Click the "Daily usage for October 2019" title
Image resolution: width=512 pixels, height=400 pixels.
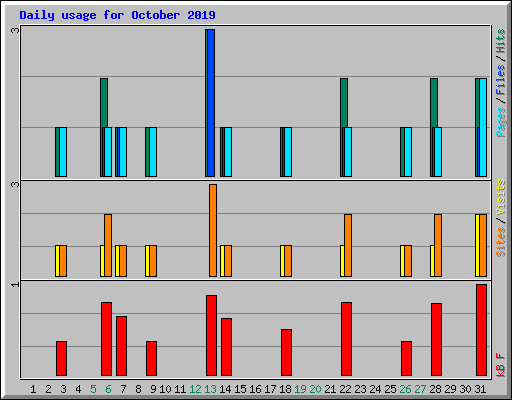pyautogui.click(x=117, y=15)
